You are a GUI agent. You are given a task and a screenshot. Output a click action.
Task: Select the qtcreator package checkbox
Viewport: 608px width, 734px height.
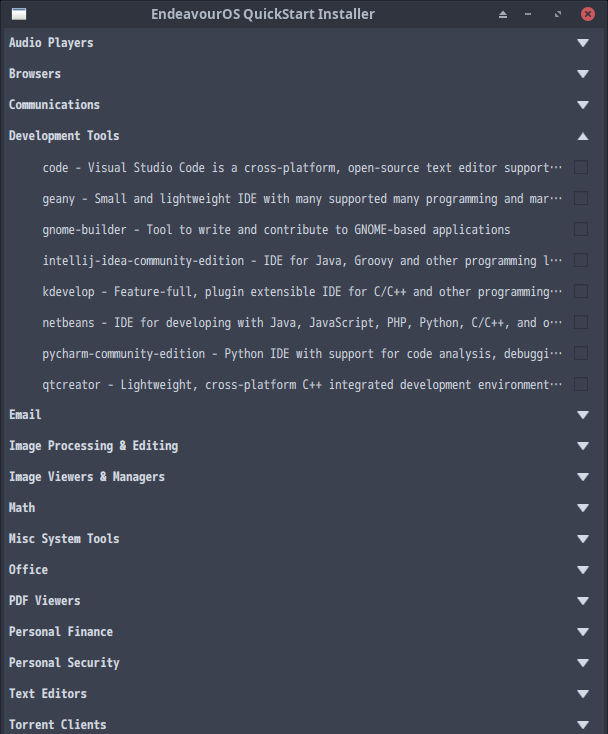[x=581, y=384]
